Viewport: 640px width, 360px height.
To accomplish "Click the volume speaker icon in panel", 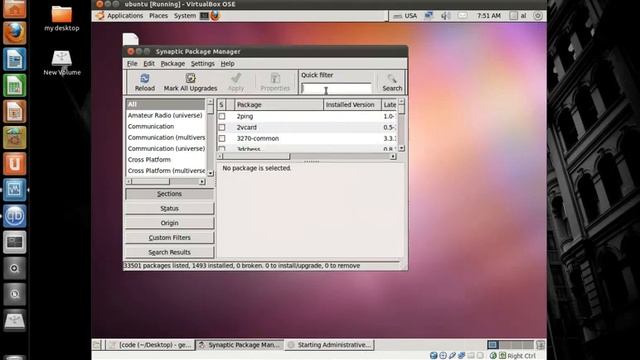I will [445, 16].
